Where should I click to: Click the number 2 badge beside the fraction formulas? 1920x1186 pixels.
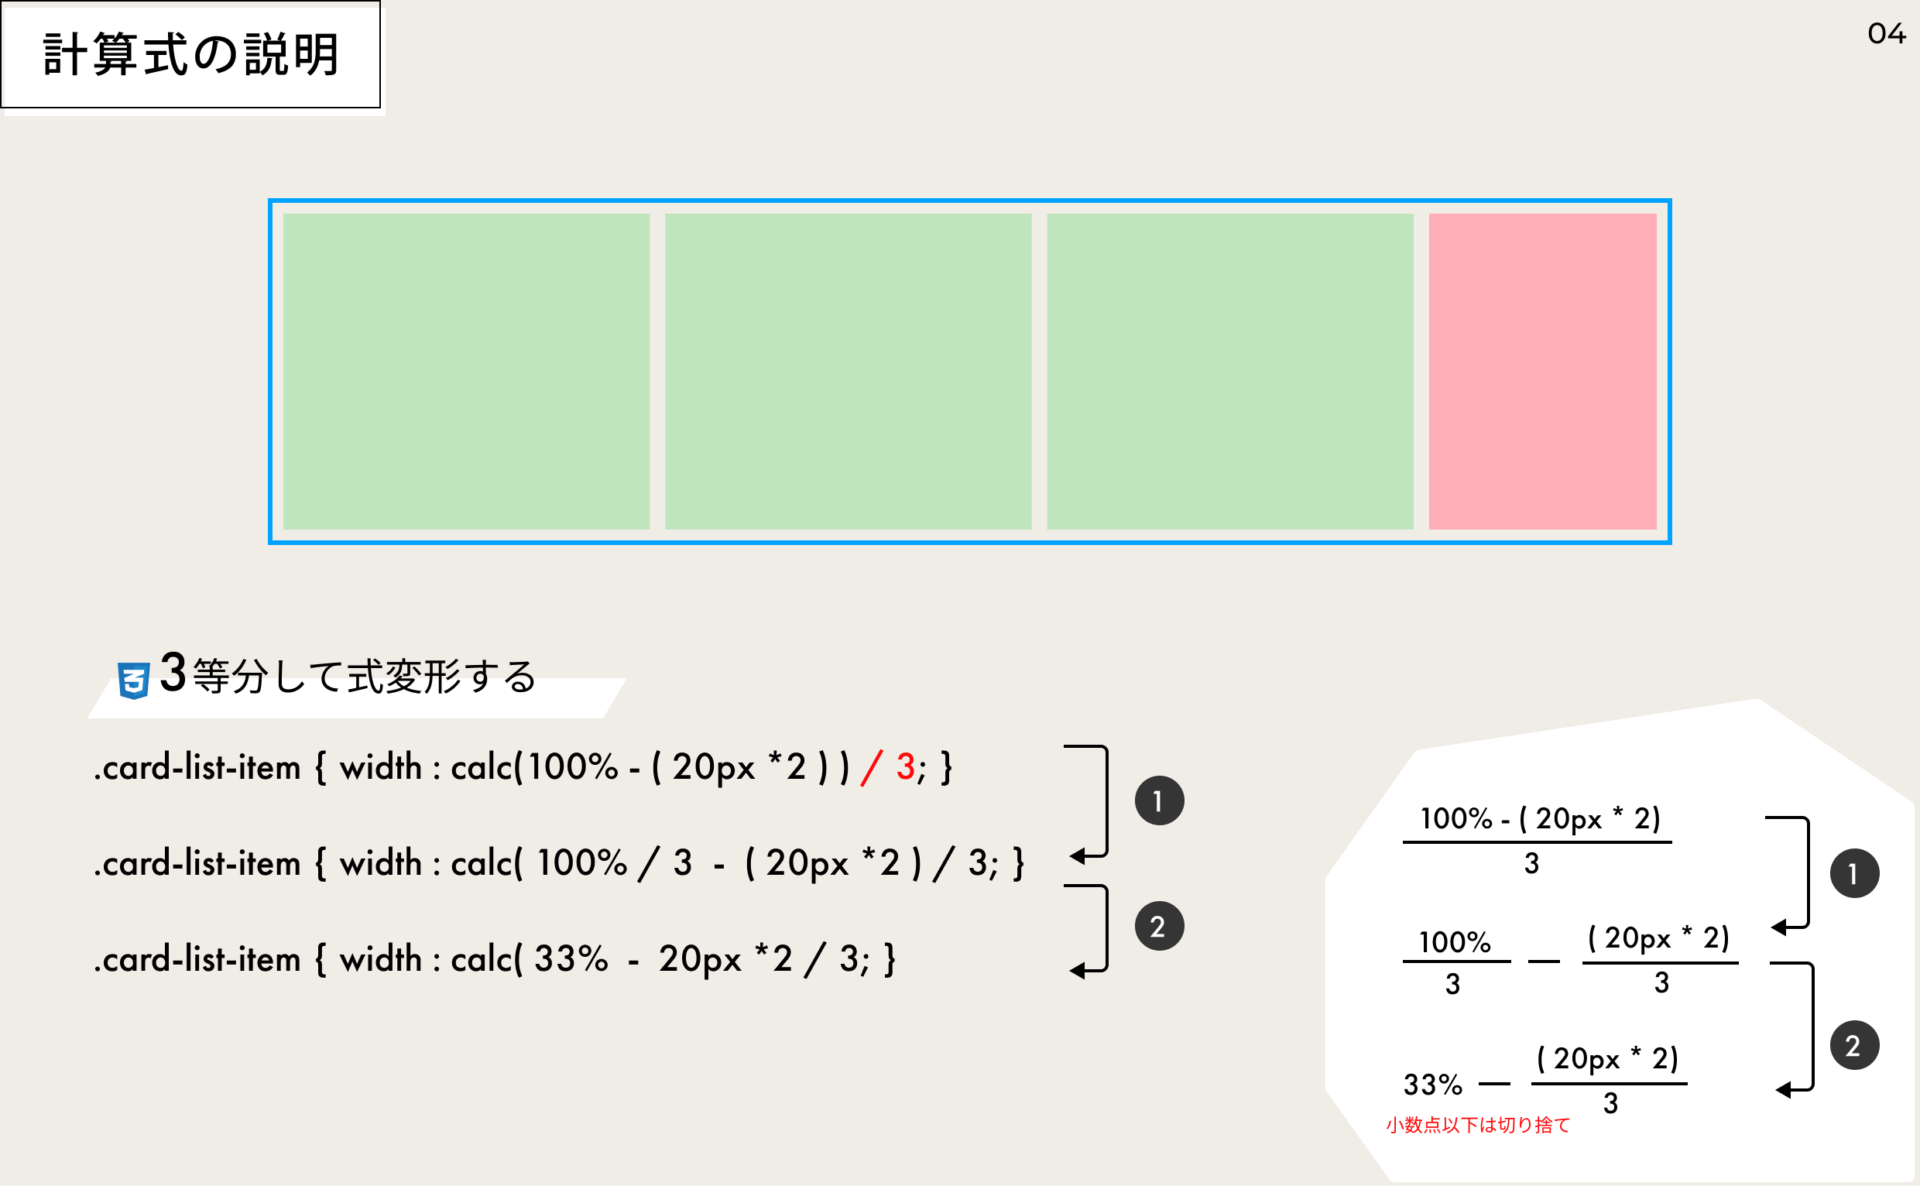(1854, 1045)
